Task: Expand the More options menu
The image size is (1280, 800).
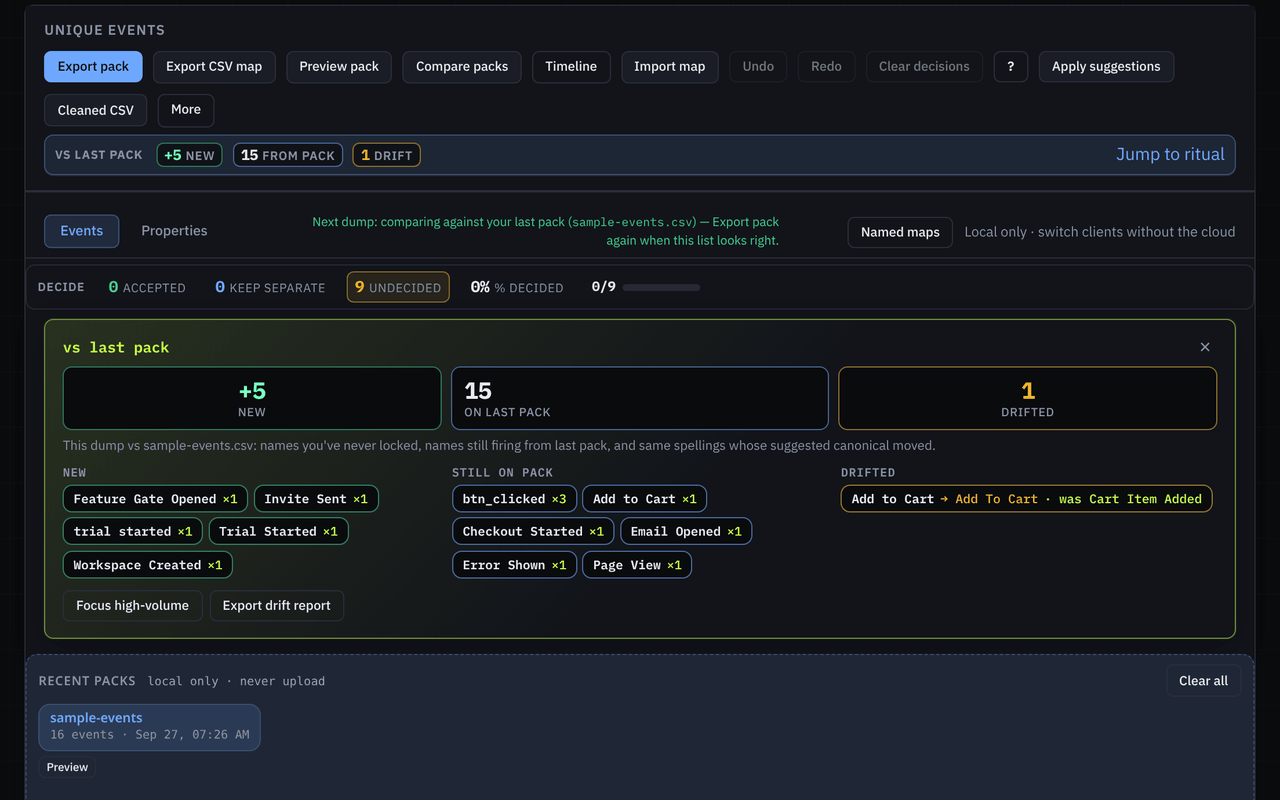Action: point(186,110)
